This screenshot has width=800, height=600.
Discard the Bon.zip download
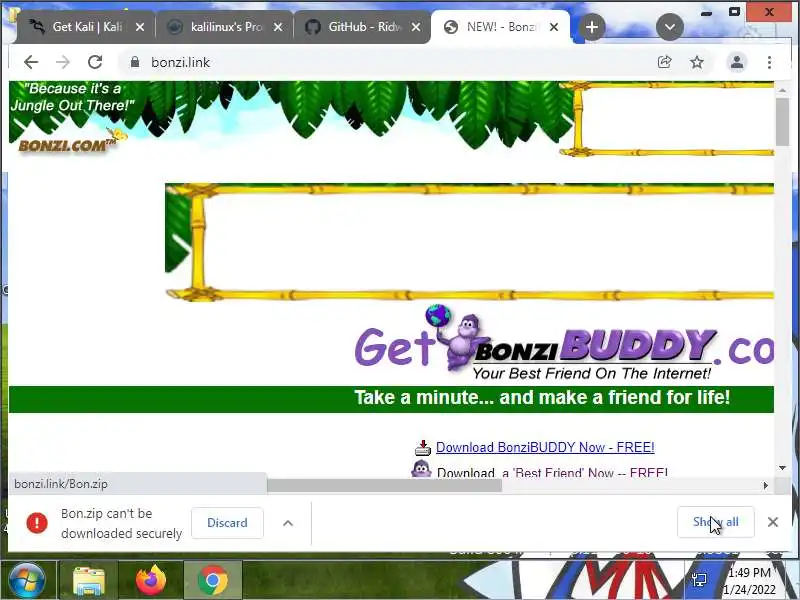point(227,522)
